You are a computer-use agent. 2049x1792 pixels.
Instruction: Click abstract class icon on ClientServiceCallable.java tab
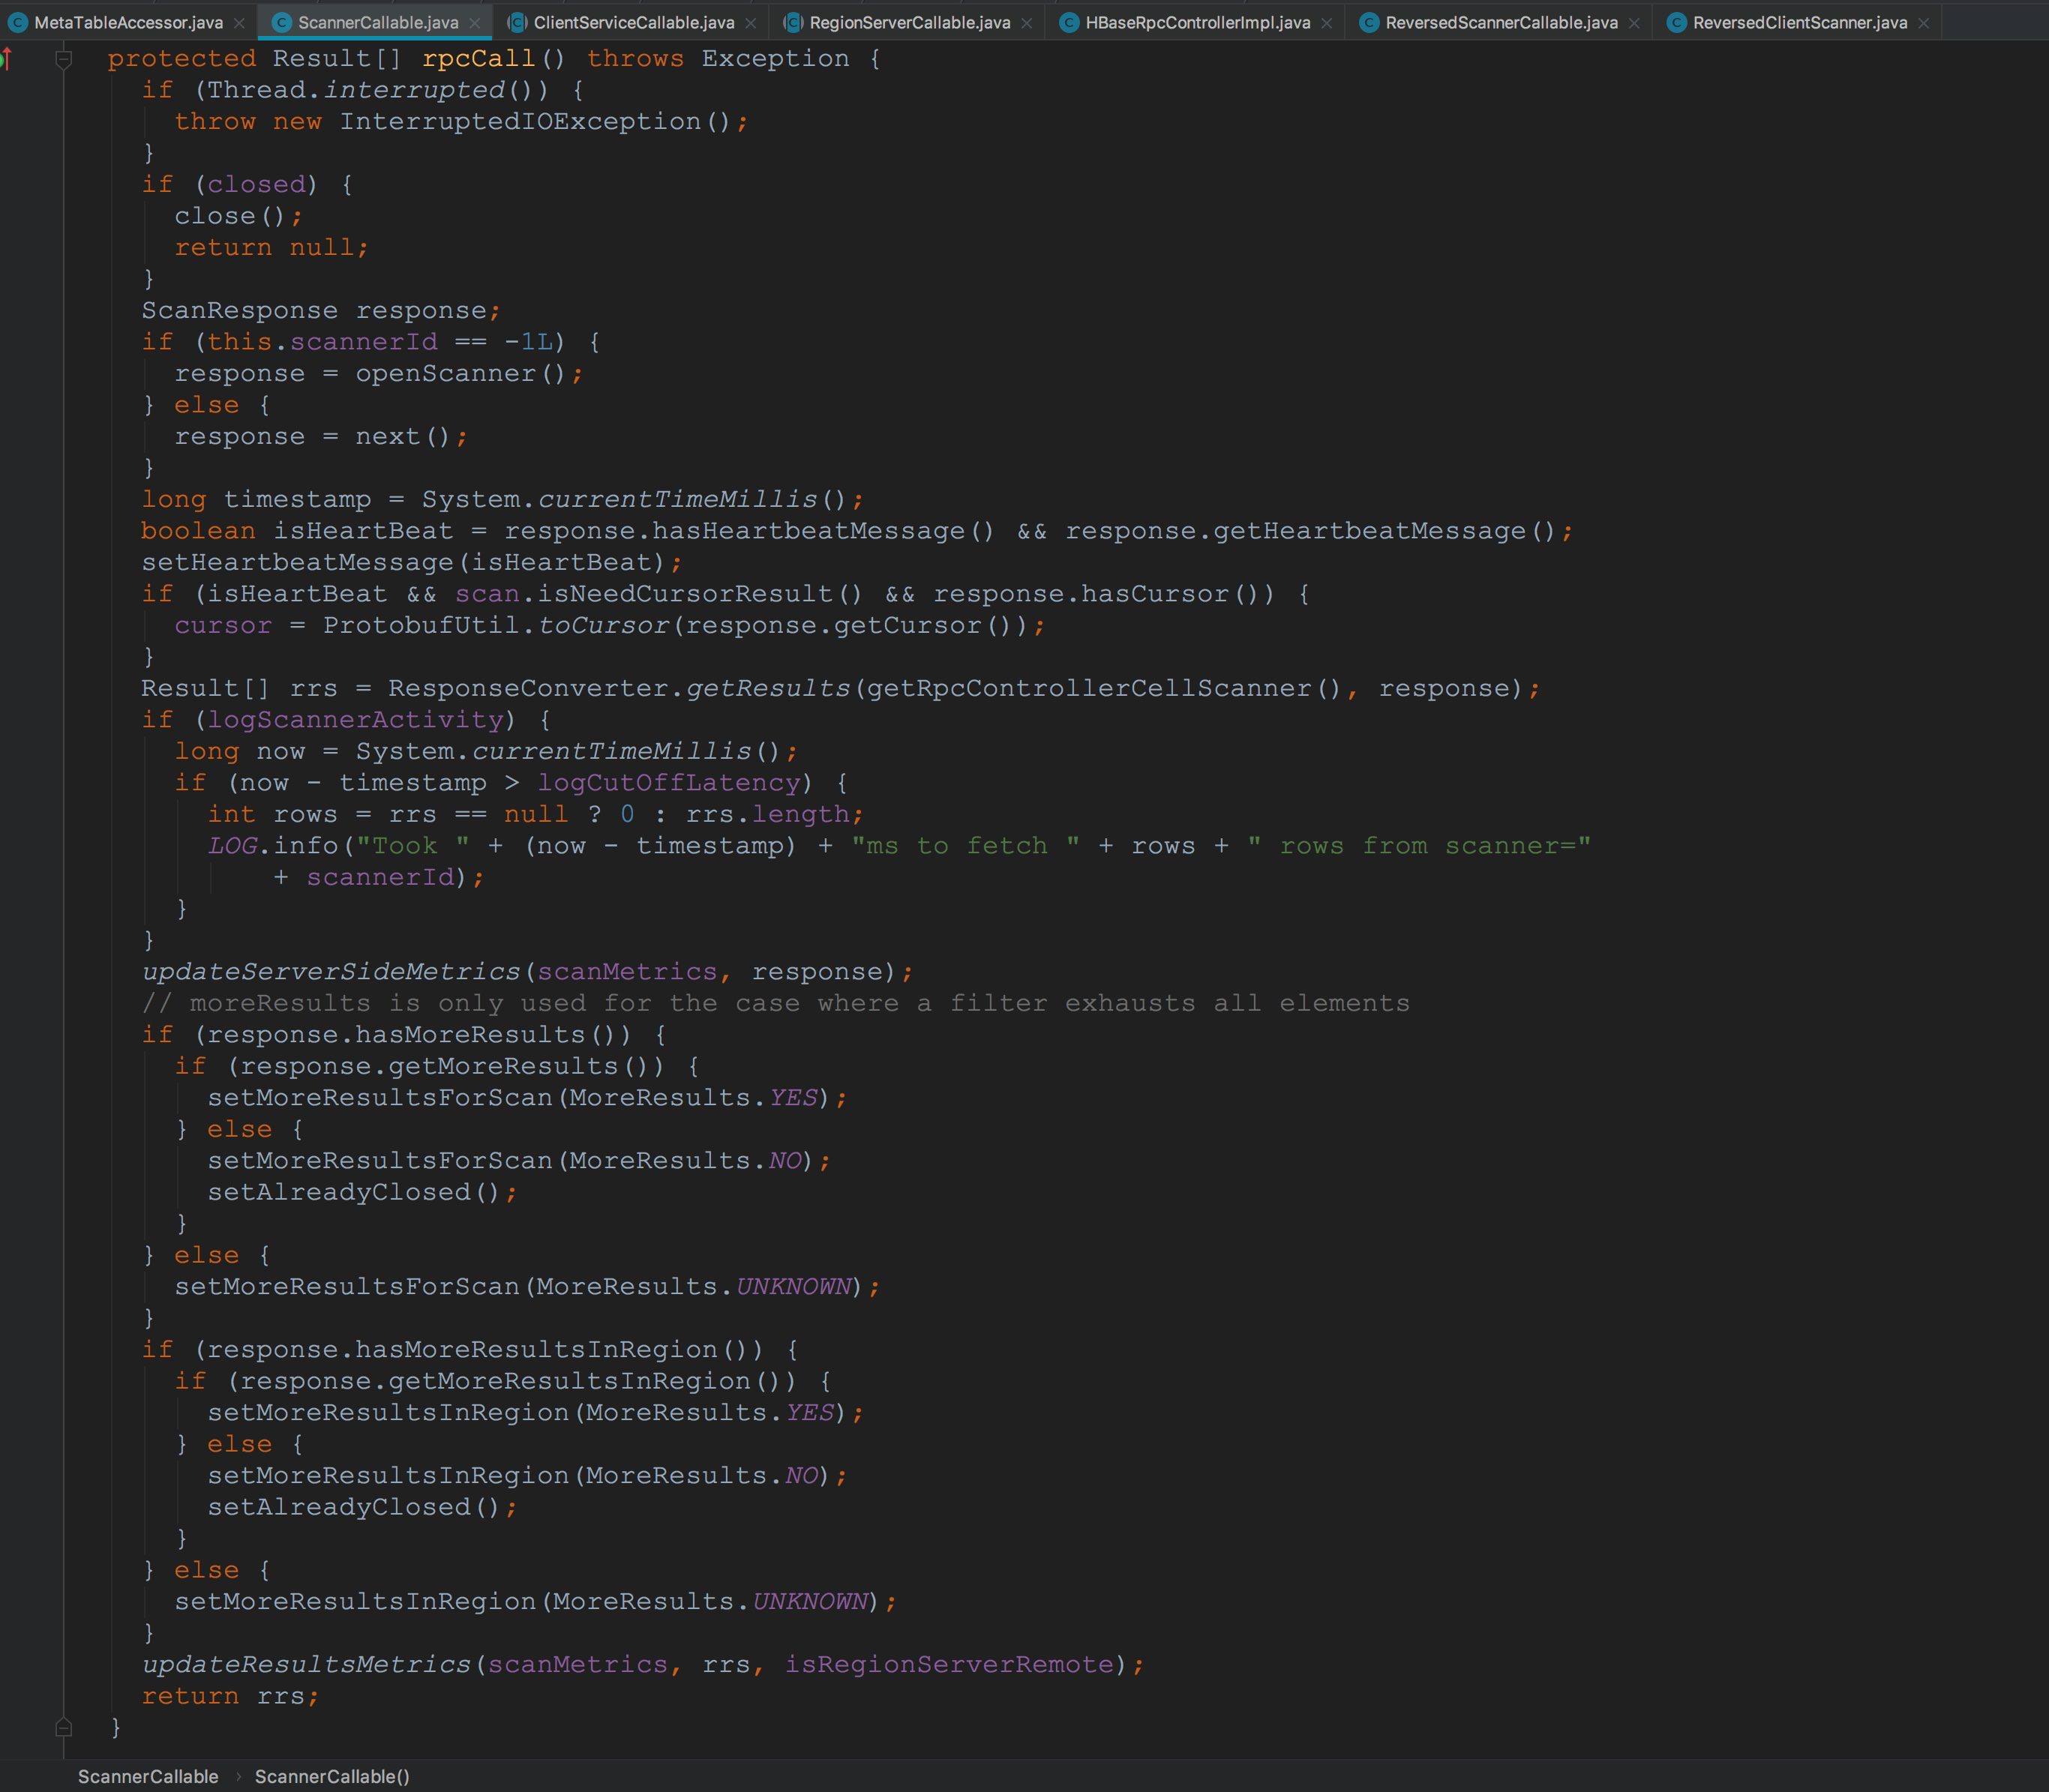[517, 22]
